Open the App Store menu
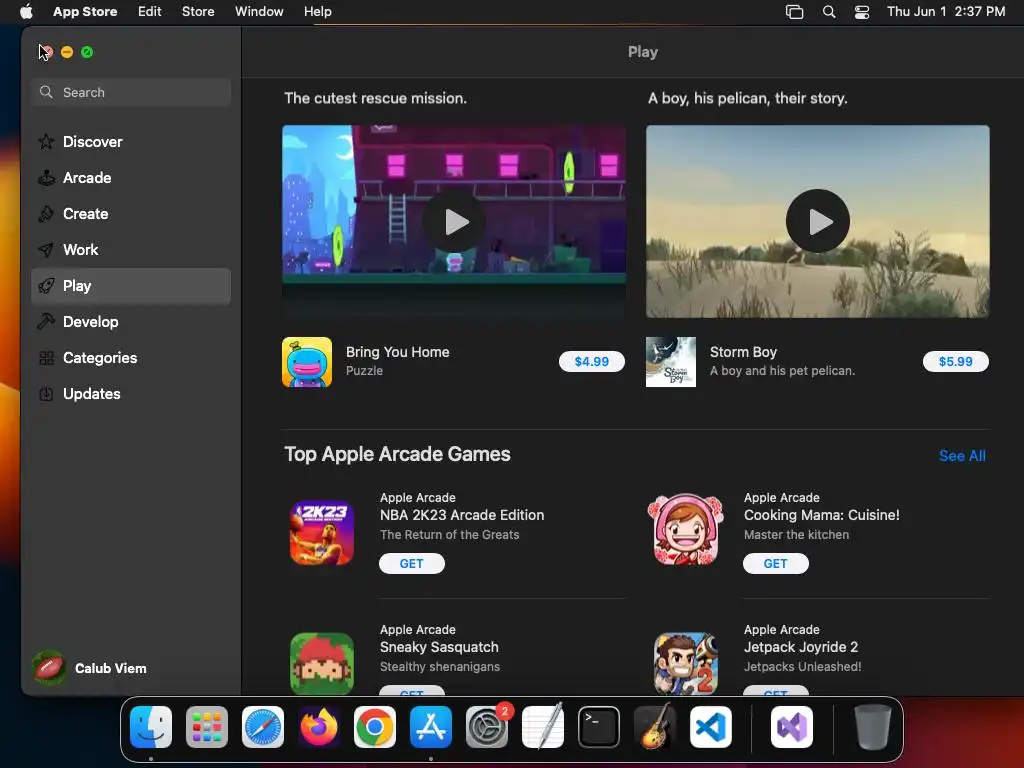Image resolution: width=1024 pixels, height=768 pixels. [x=85, y=12]
